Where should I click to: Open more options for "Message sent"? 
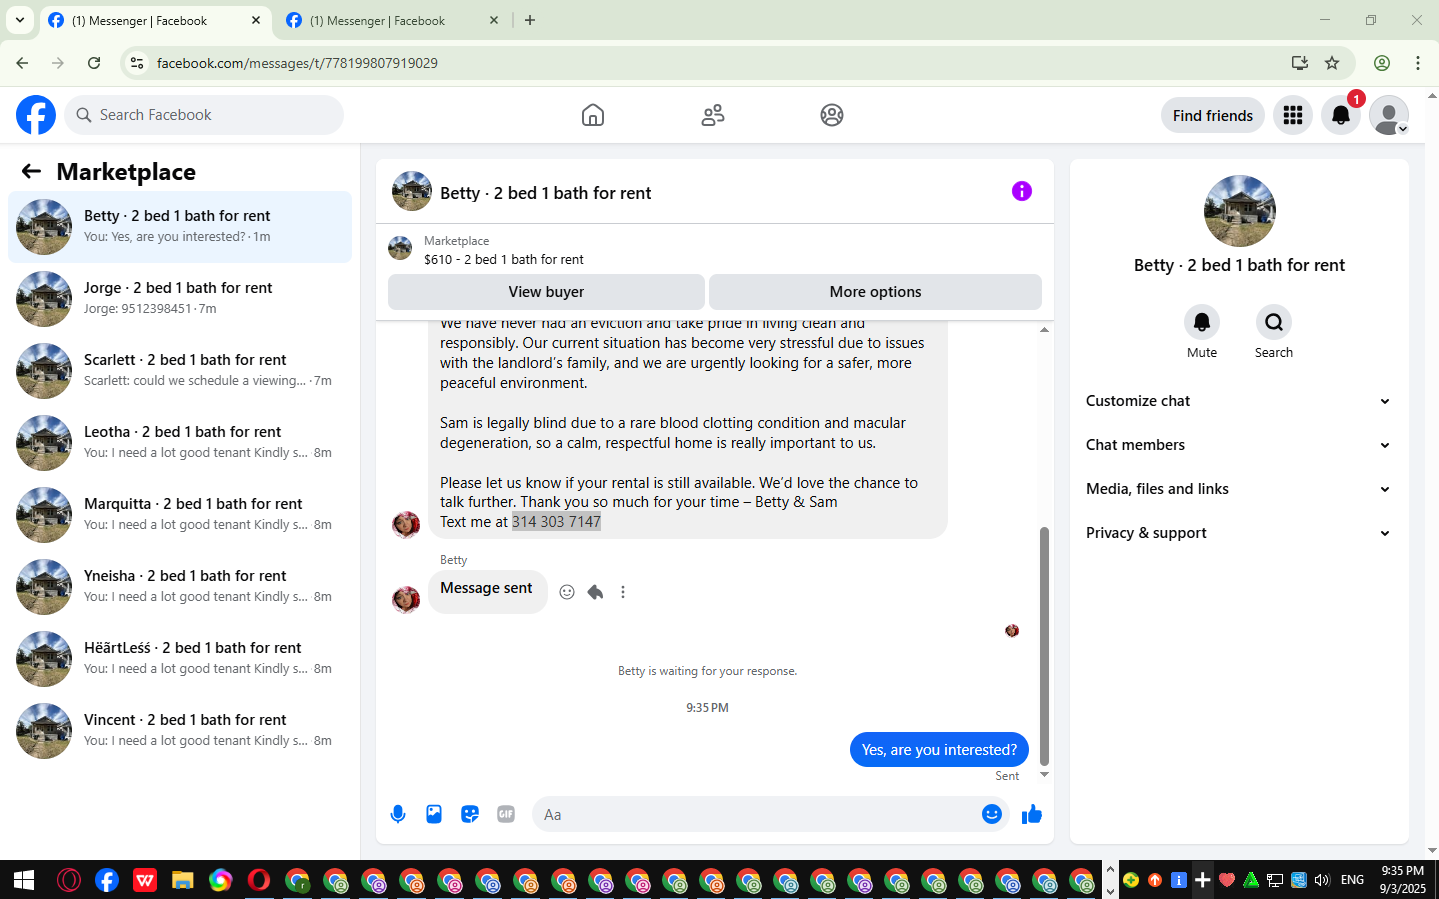[x=623, y=592]
